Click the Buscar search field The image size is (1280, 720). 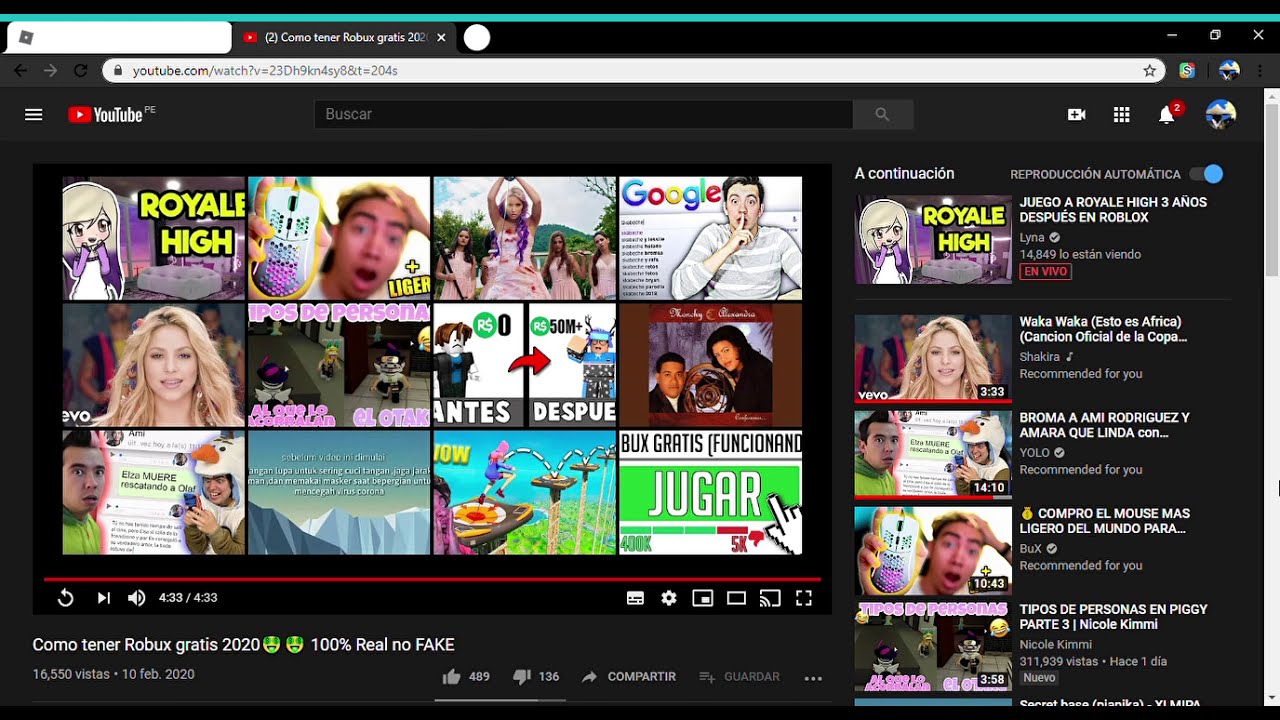(x=584, y=114)
